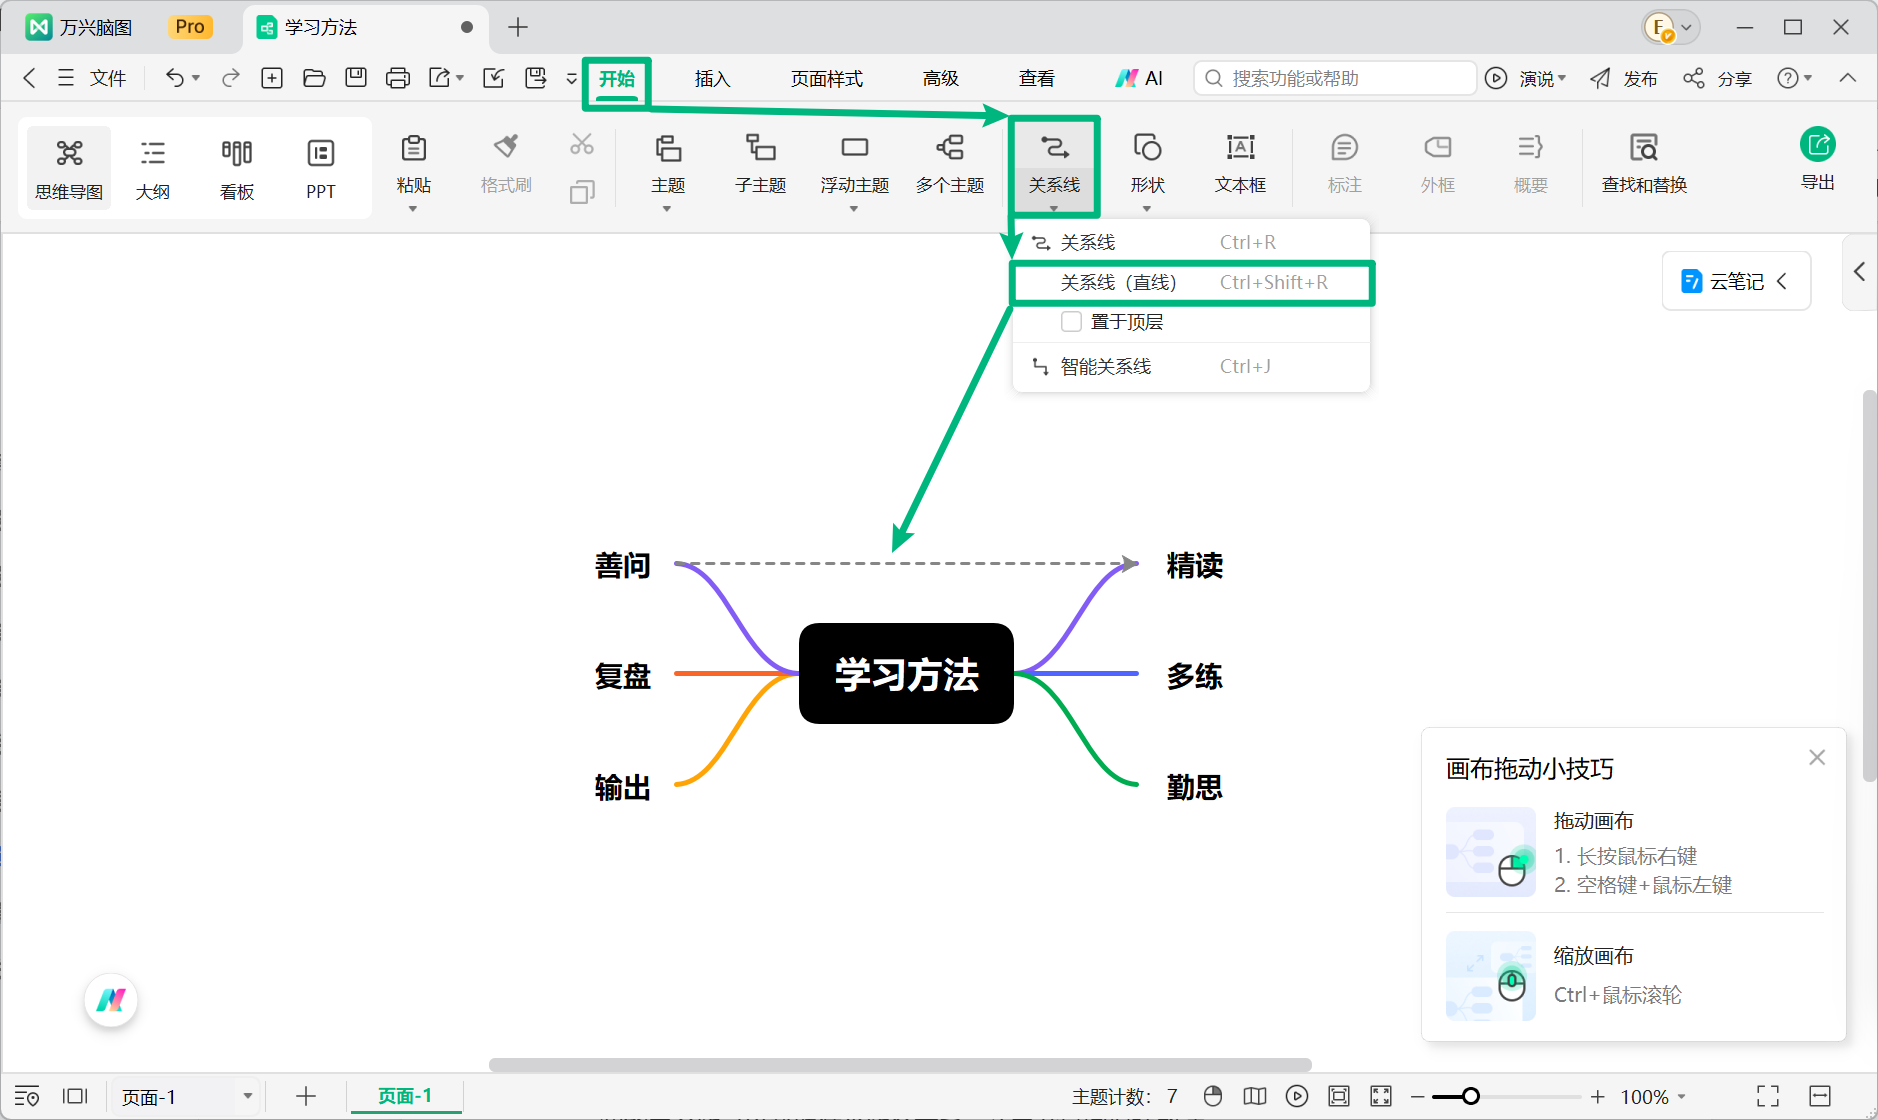Expand the Paste (粘贴) dropdown arrow
This screenshot has width=1878, height=1120.
click(413, 209)
